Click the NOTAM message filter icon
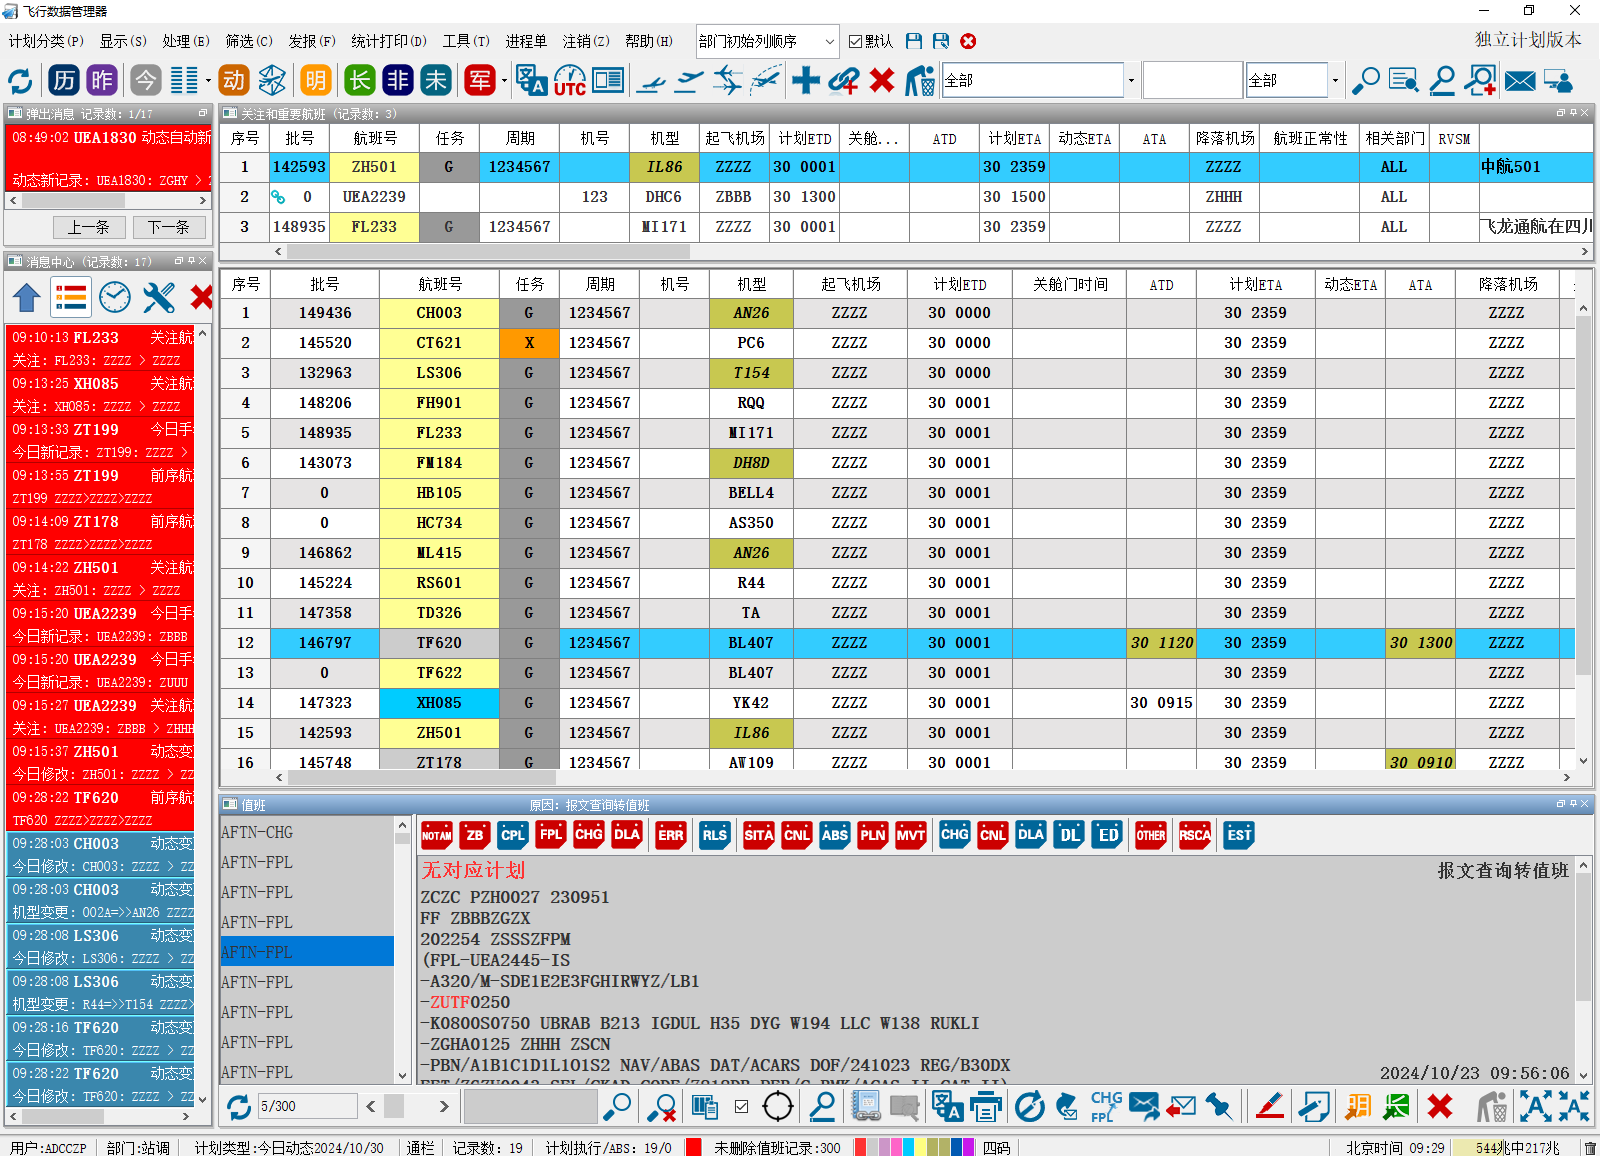1600x1156 pixels. pyautogui.click(x=437, y=835)
